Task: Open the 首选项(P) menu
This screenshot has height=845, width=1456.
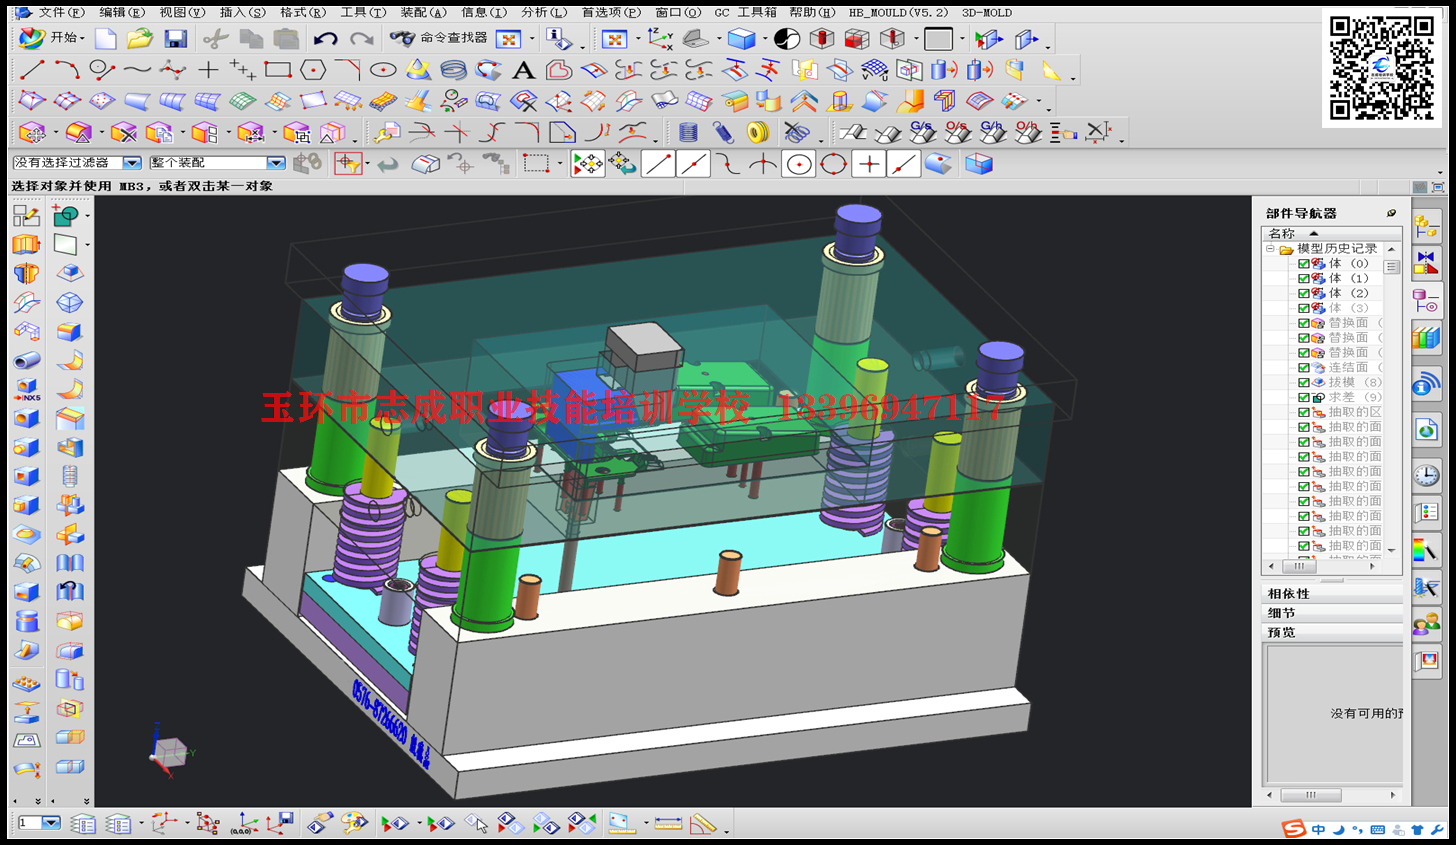Action: click(x=611, y=13)
